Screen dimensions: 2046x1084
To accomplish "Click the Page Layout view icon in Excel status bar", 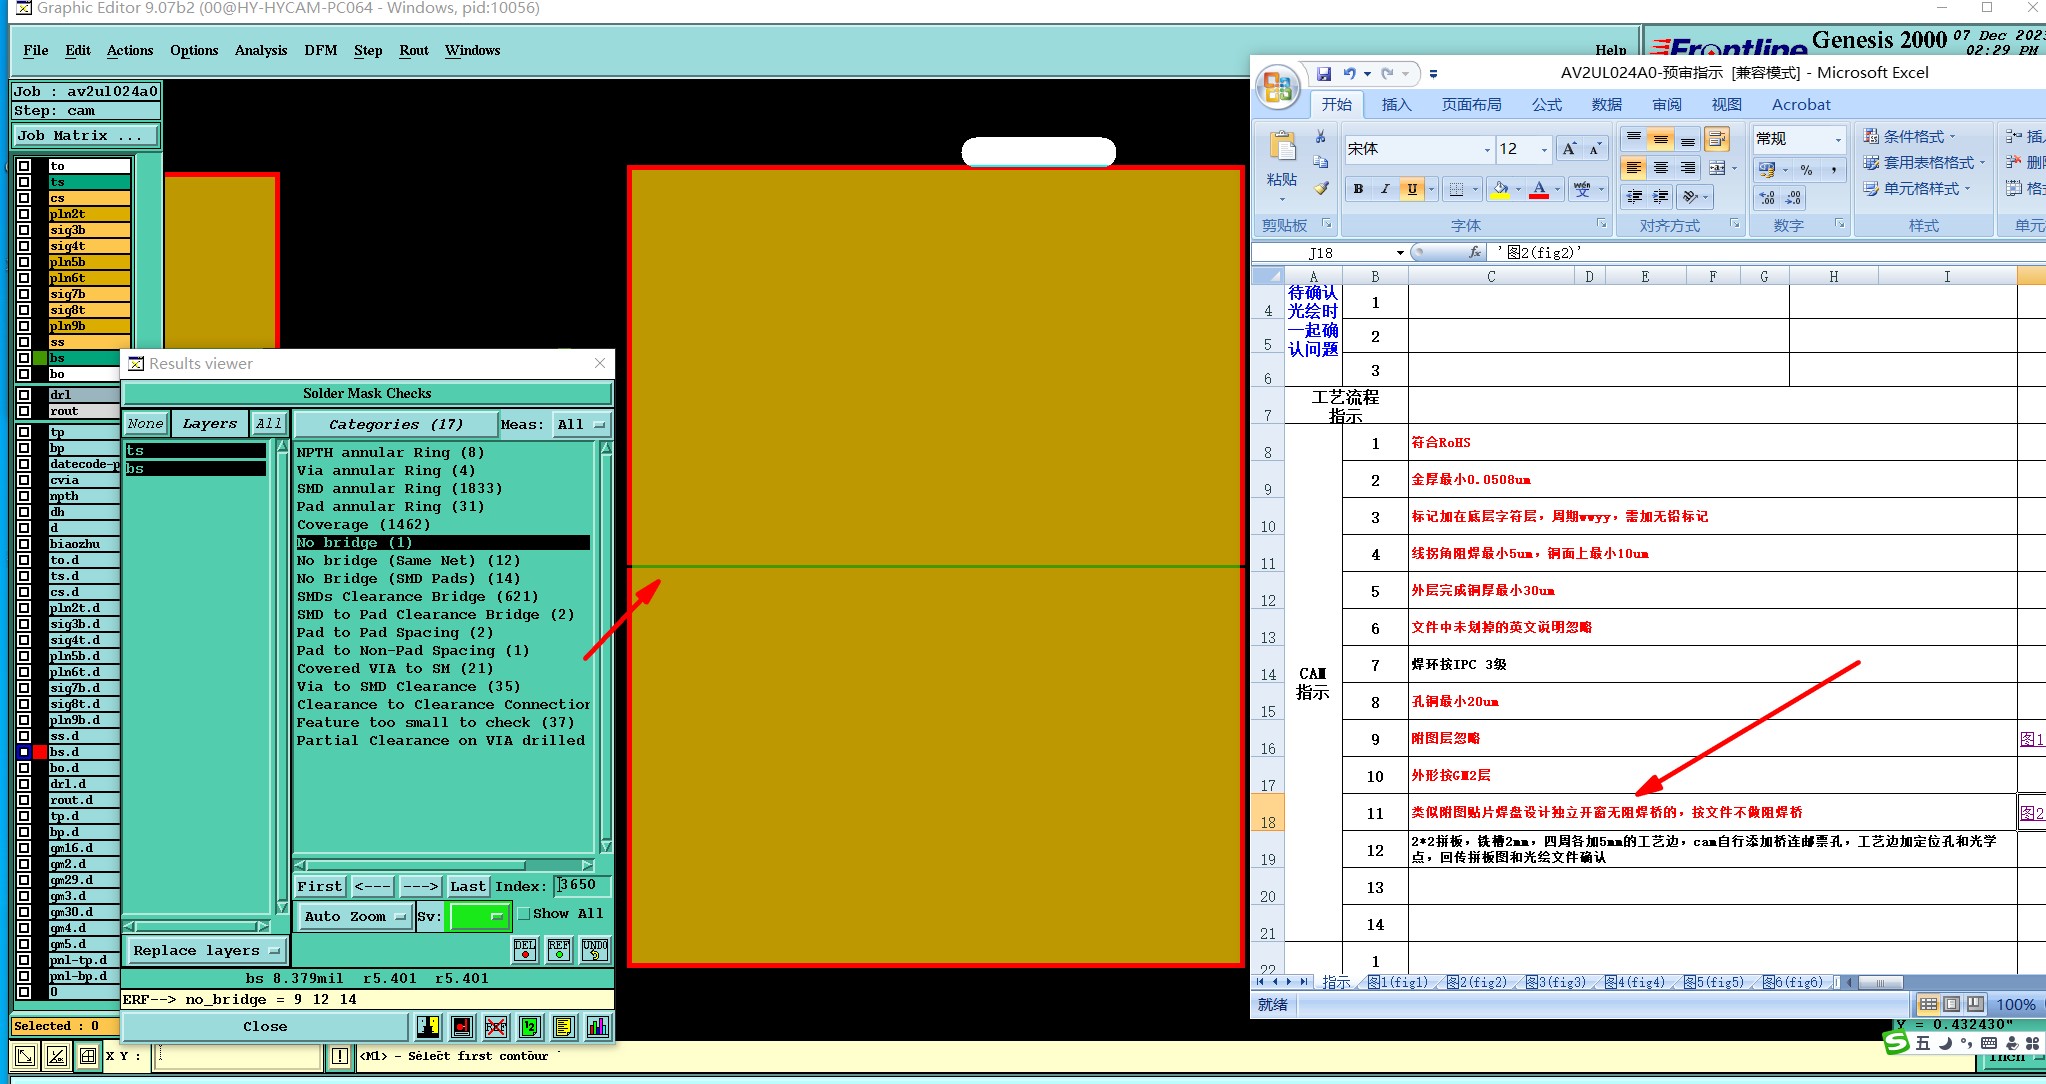I will pyautogui.click(x=1951, y=1004).
